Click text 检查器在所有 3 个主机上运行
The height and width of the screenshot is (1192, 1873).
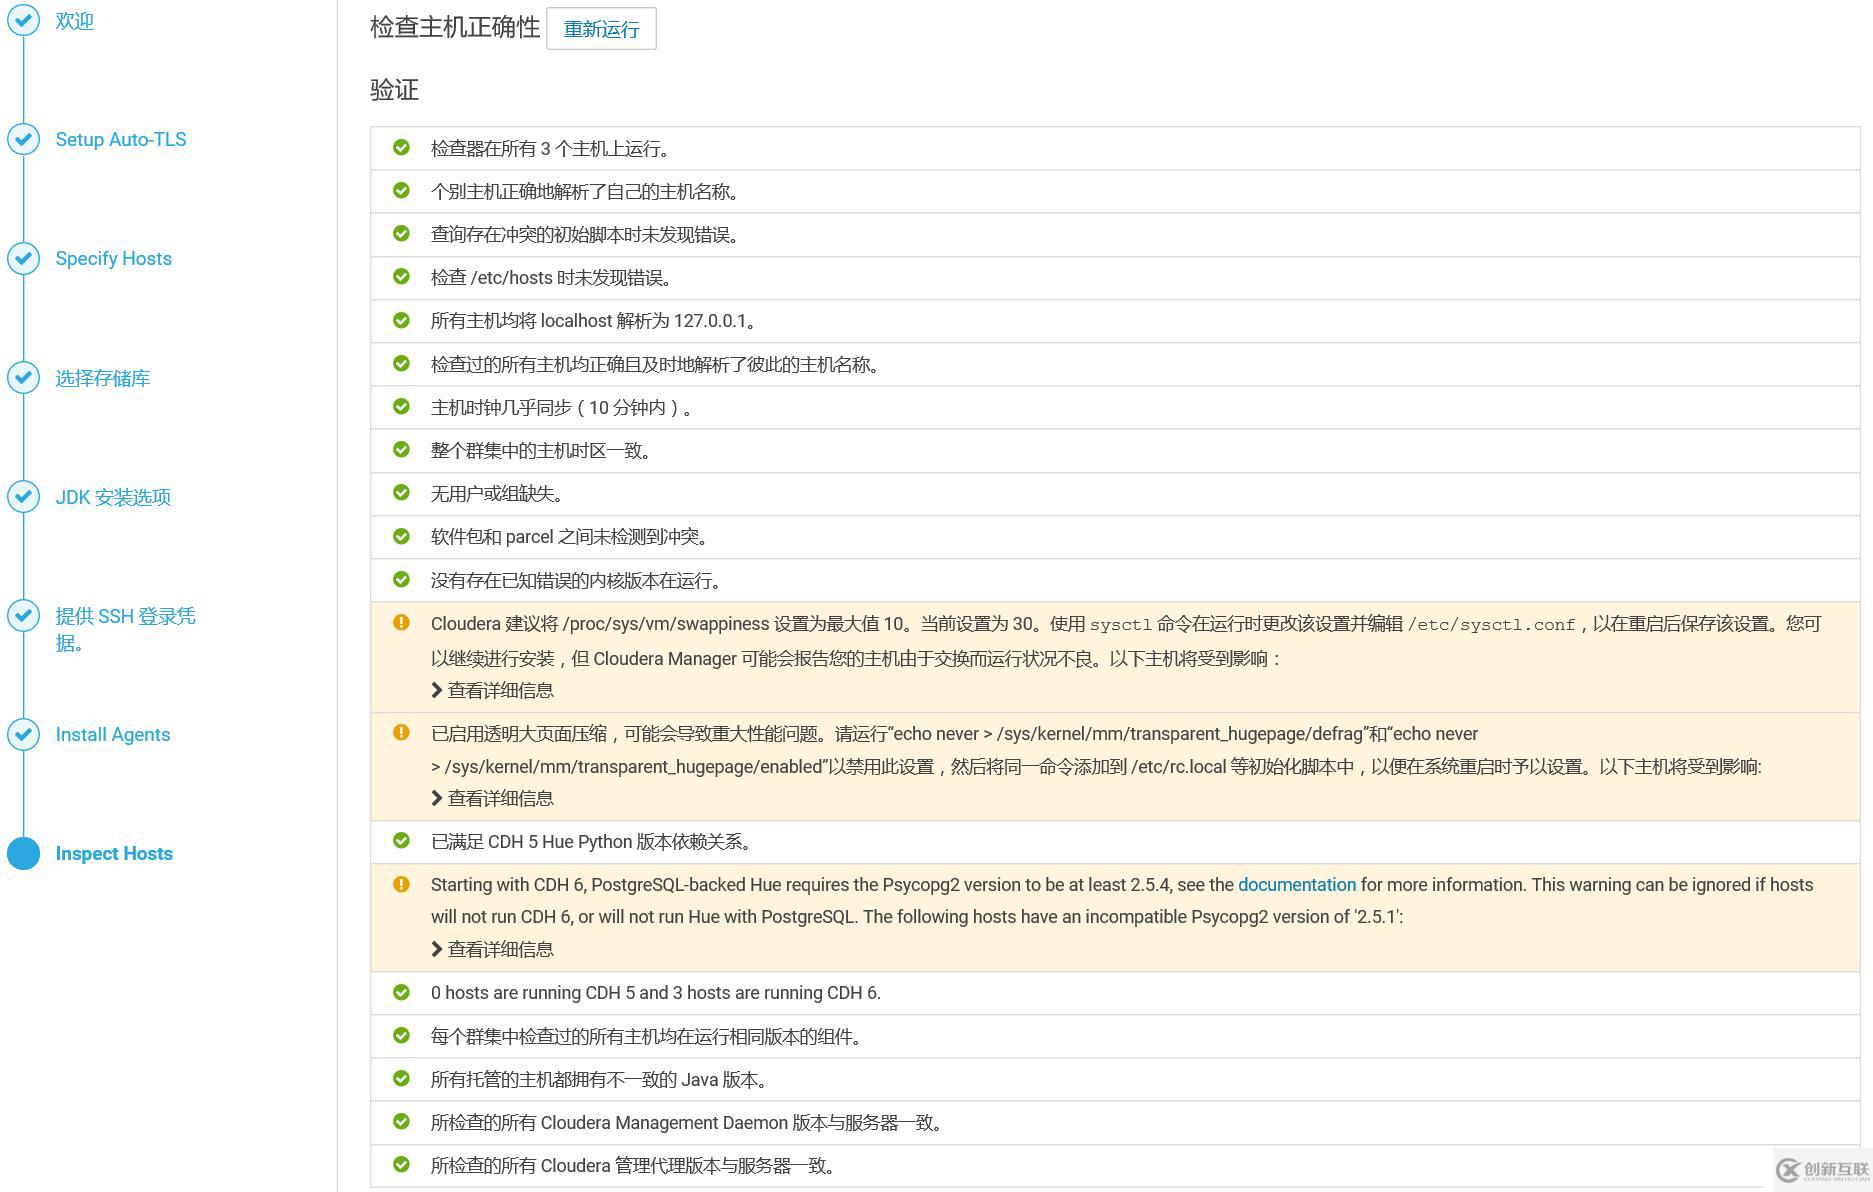[550, 149]
